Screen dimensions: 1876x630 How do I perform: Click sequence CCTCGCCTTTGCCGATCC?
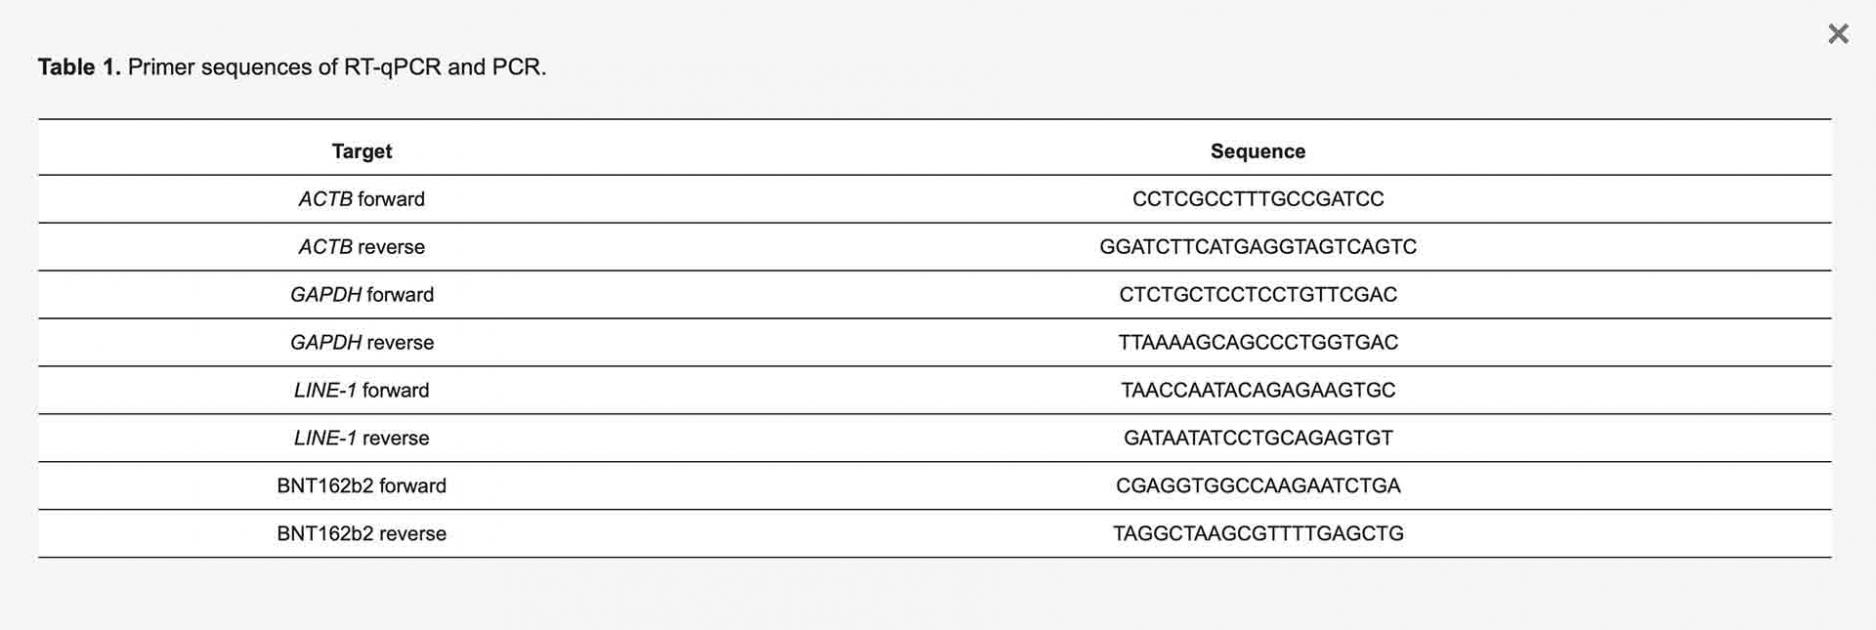[1258, 199]
